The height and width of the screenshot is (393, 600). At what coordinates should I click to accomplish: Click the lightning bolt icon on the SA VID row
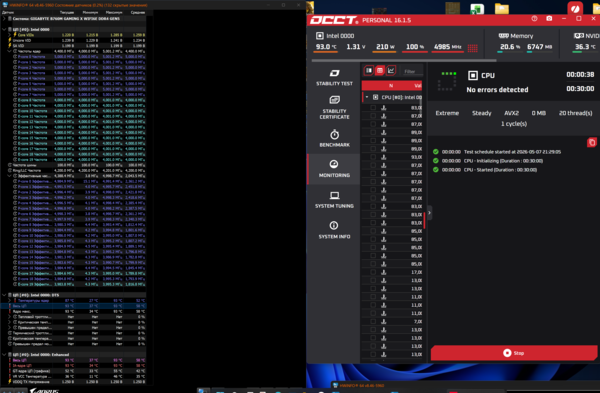tap(10, 46)
